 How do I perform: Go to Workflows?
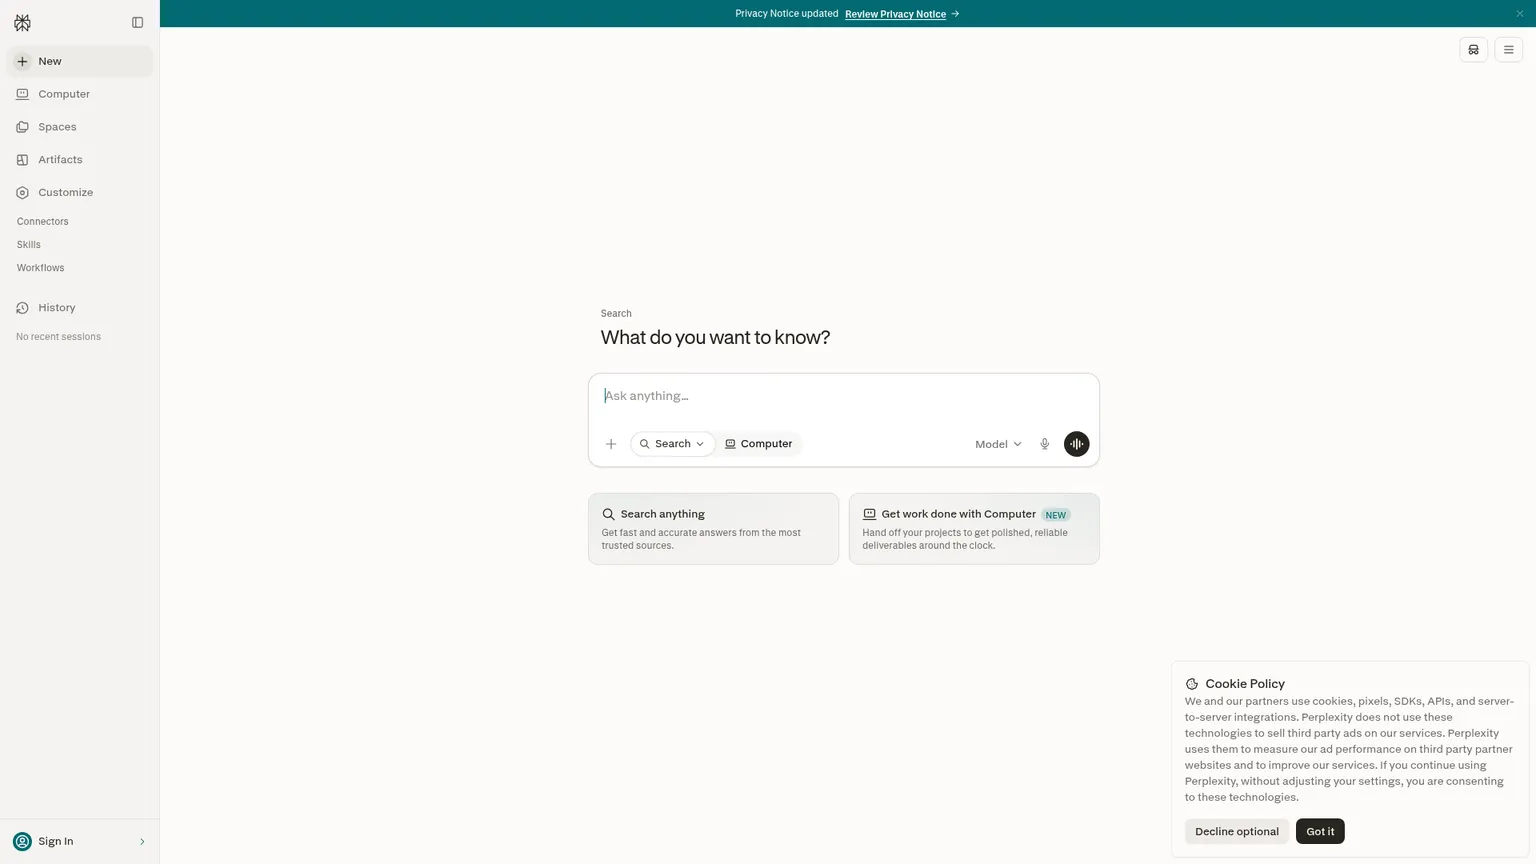[41, 268]
